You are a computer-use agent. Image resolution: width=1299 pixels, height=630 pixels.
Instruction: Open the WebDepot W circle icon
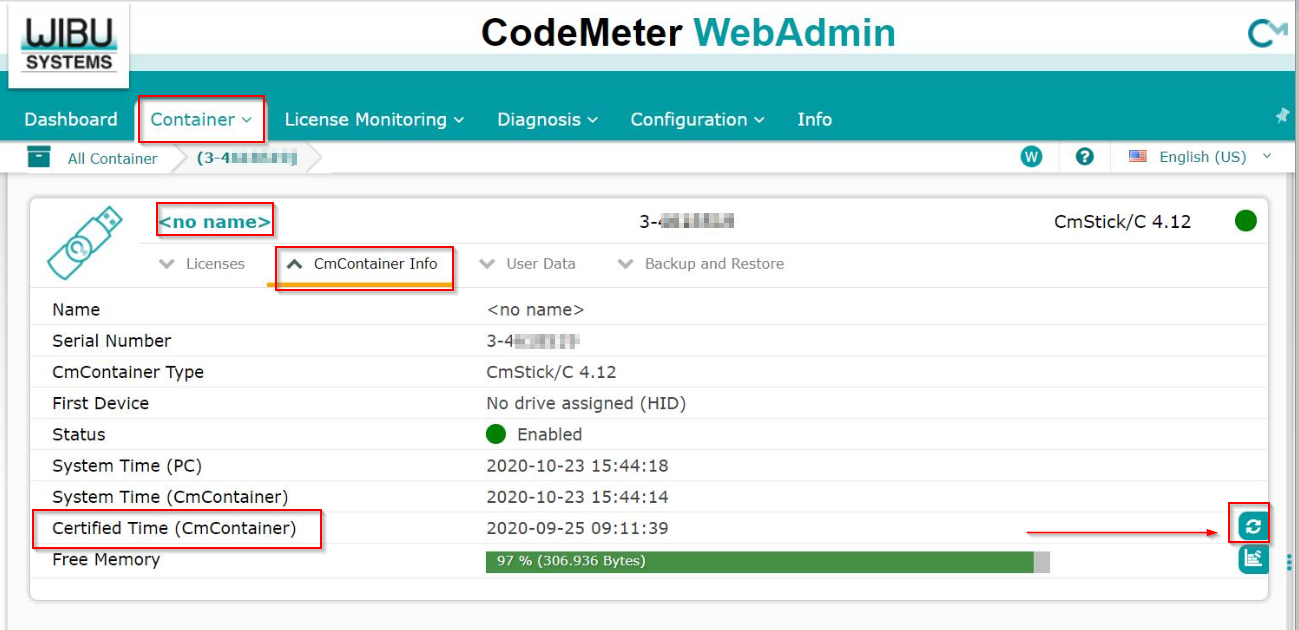pyautogui.click(x=1031, y=157)
